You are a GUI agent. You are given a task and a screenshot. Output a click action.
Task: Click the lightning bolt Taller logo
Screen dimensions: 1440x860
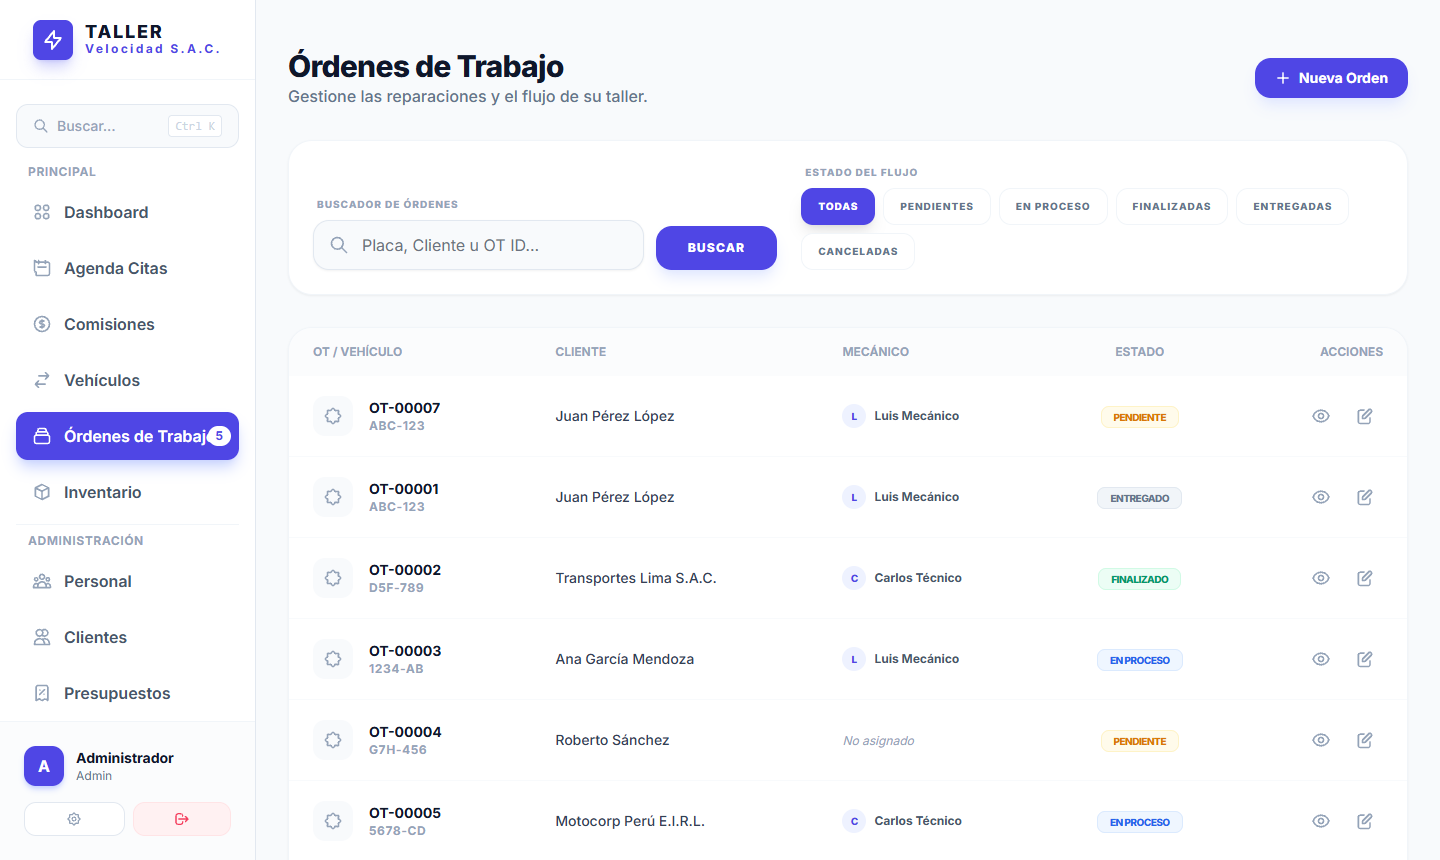coord(53,40)
